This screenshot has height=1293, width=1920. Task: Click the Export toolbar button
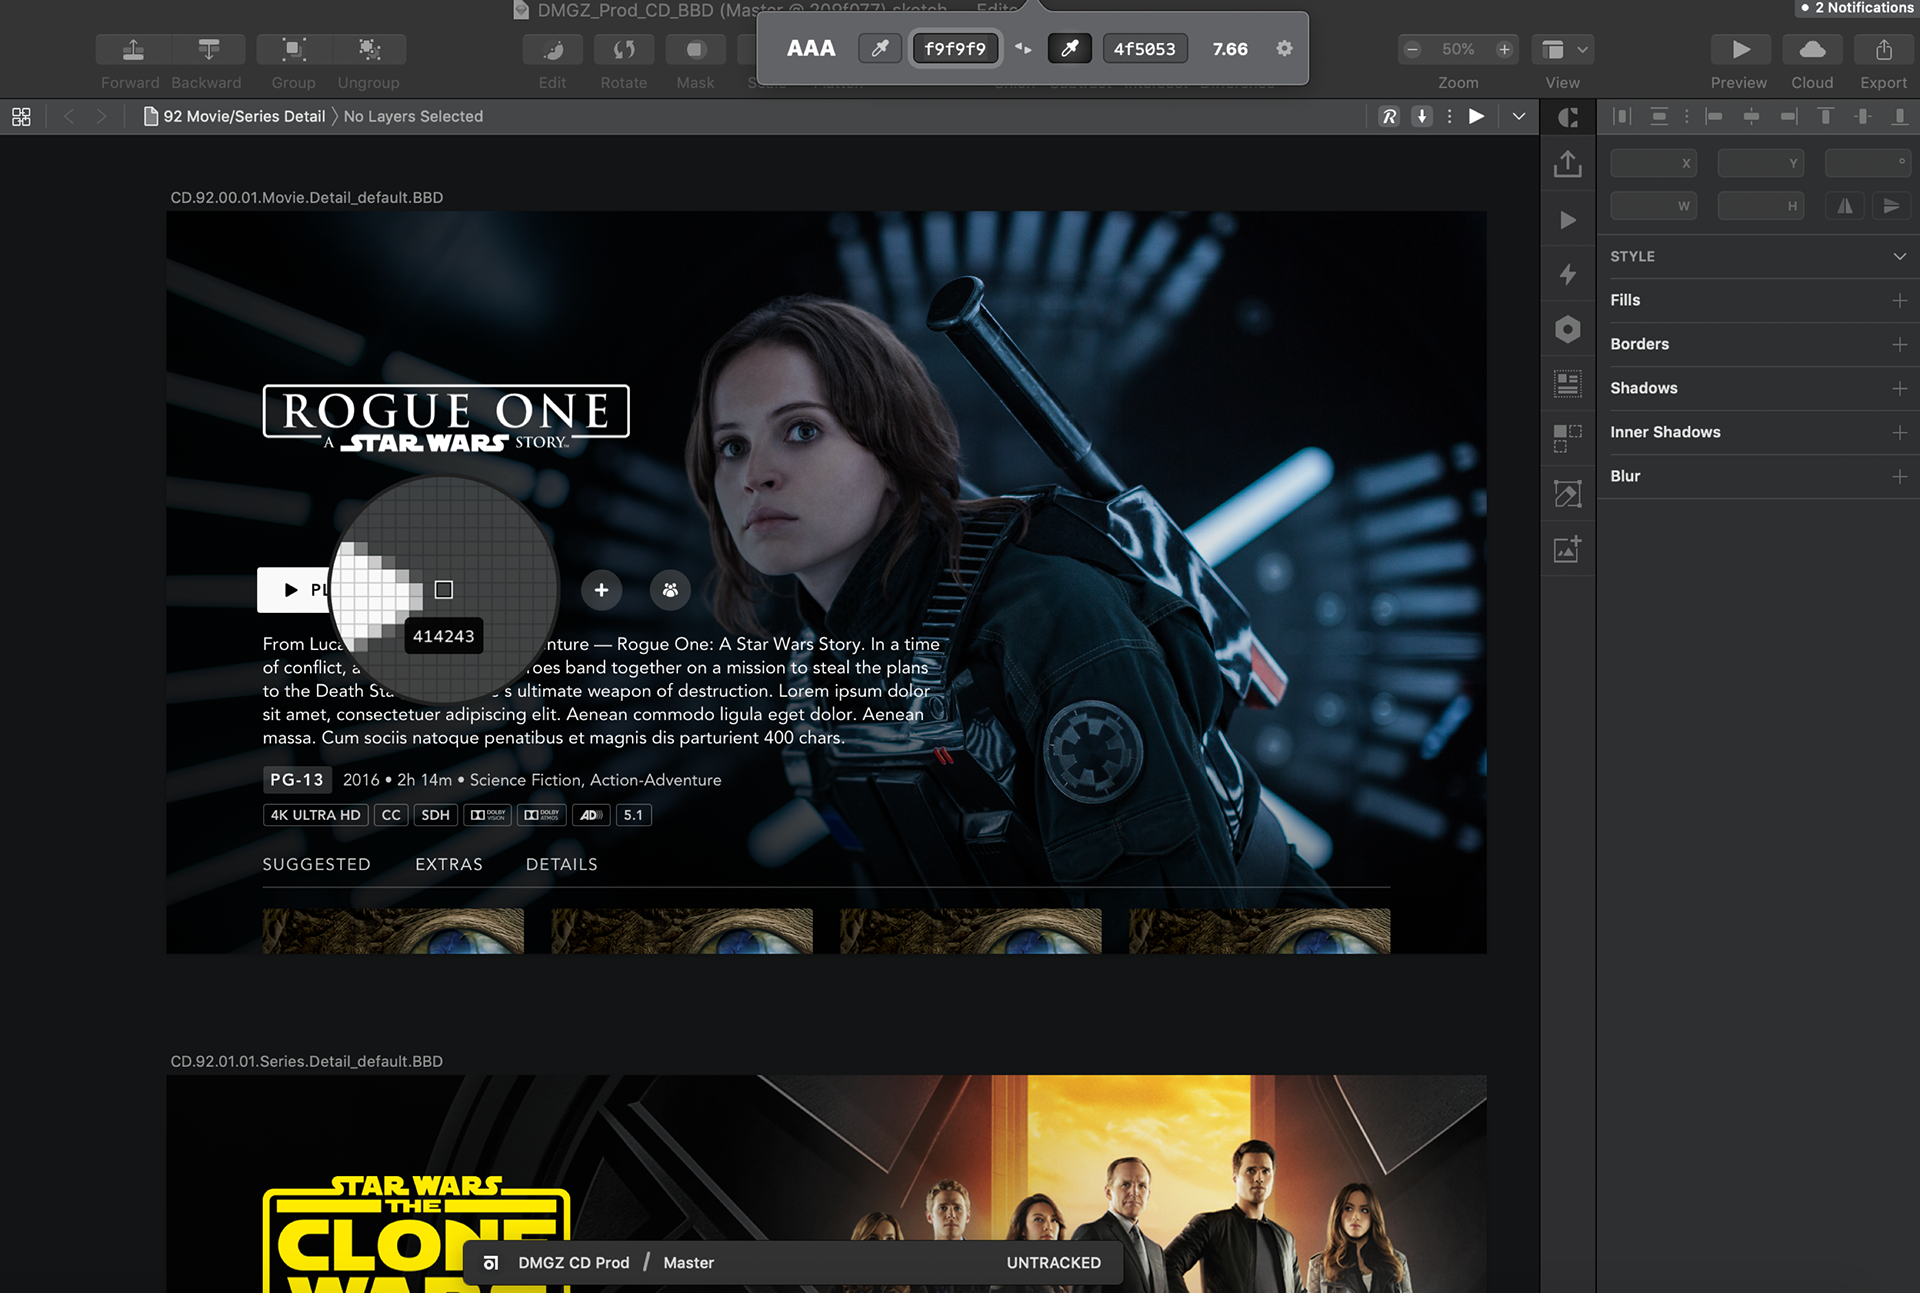click(1884, 50)
